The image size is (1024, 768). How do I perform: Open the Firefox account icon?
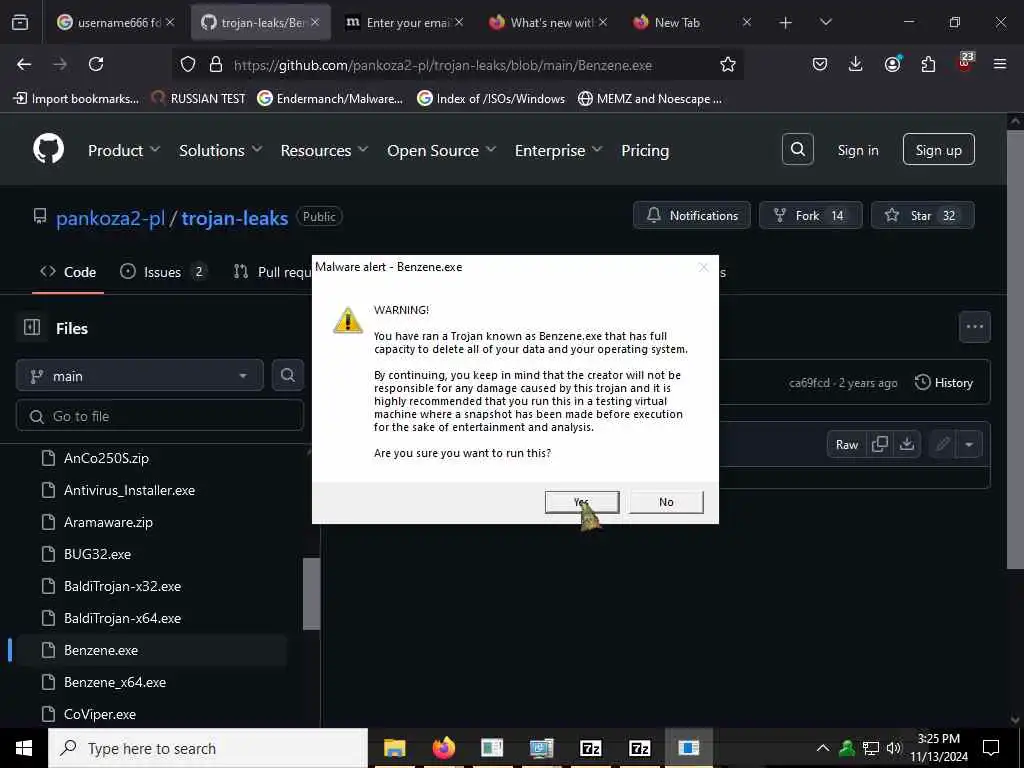892,64
